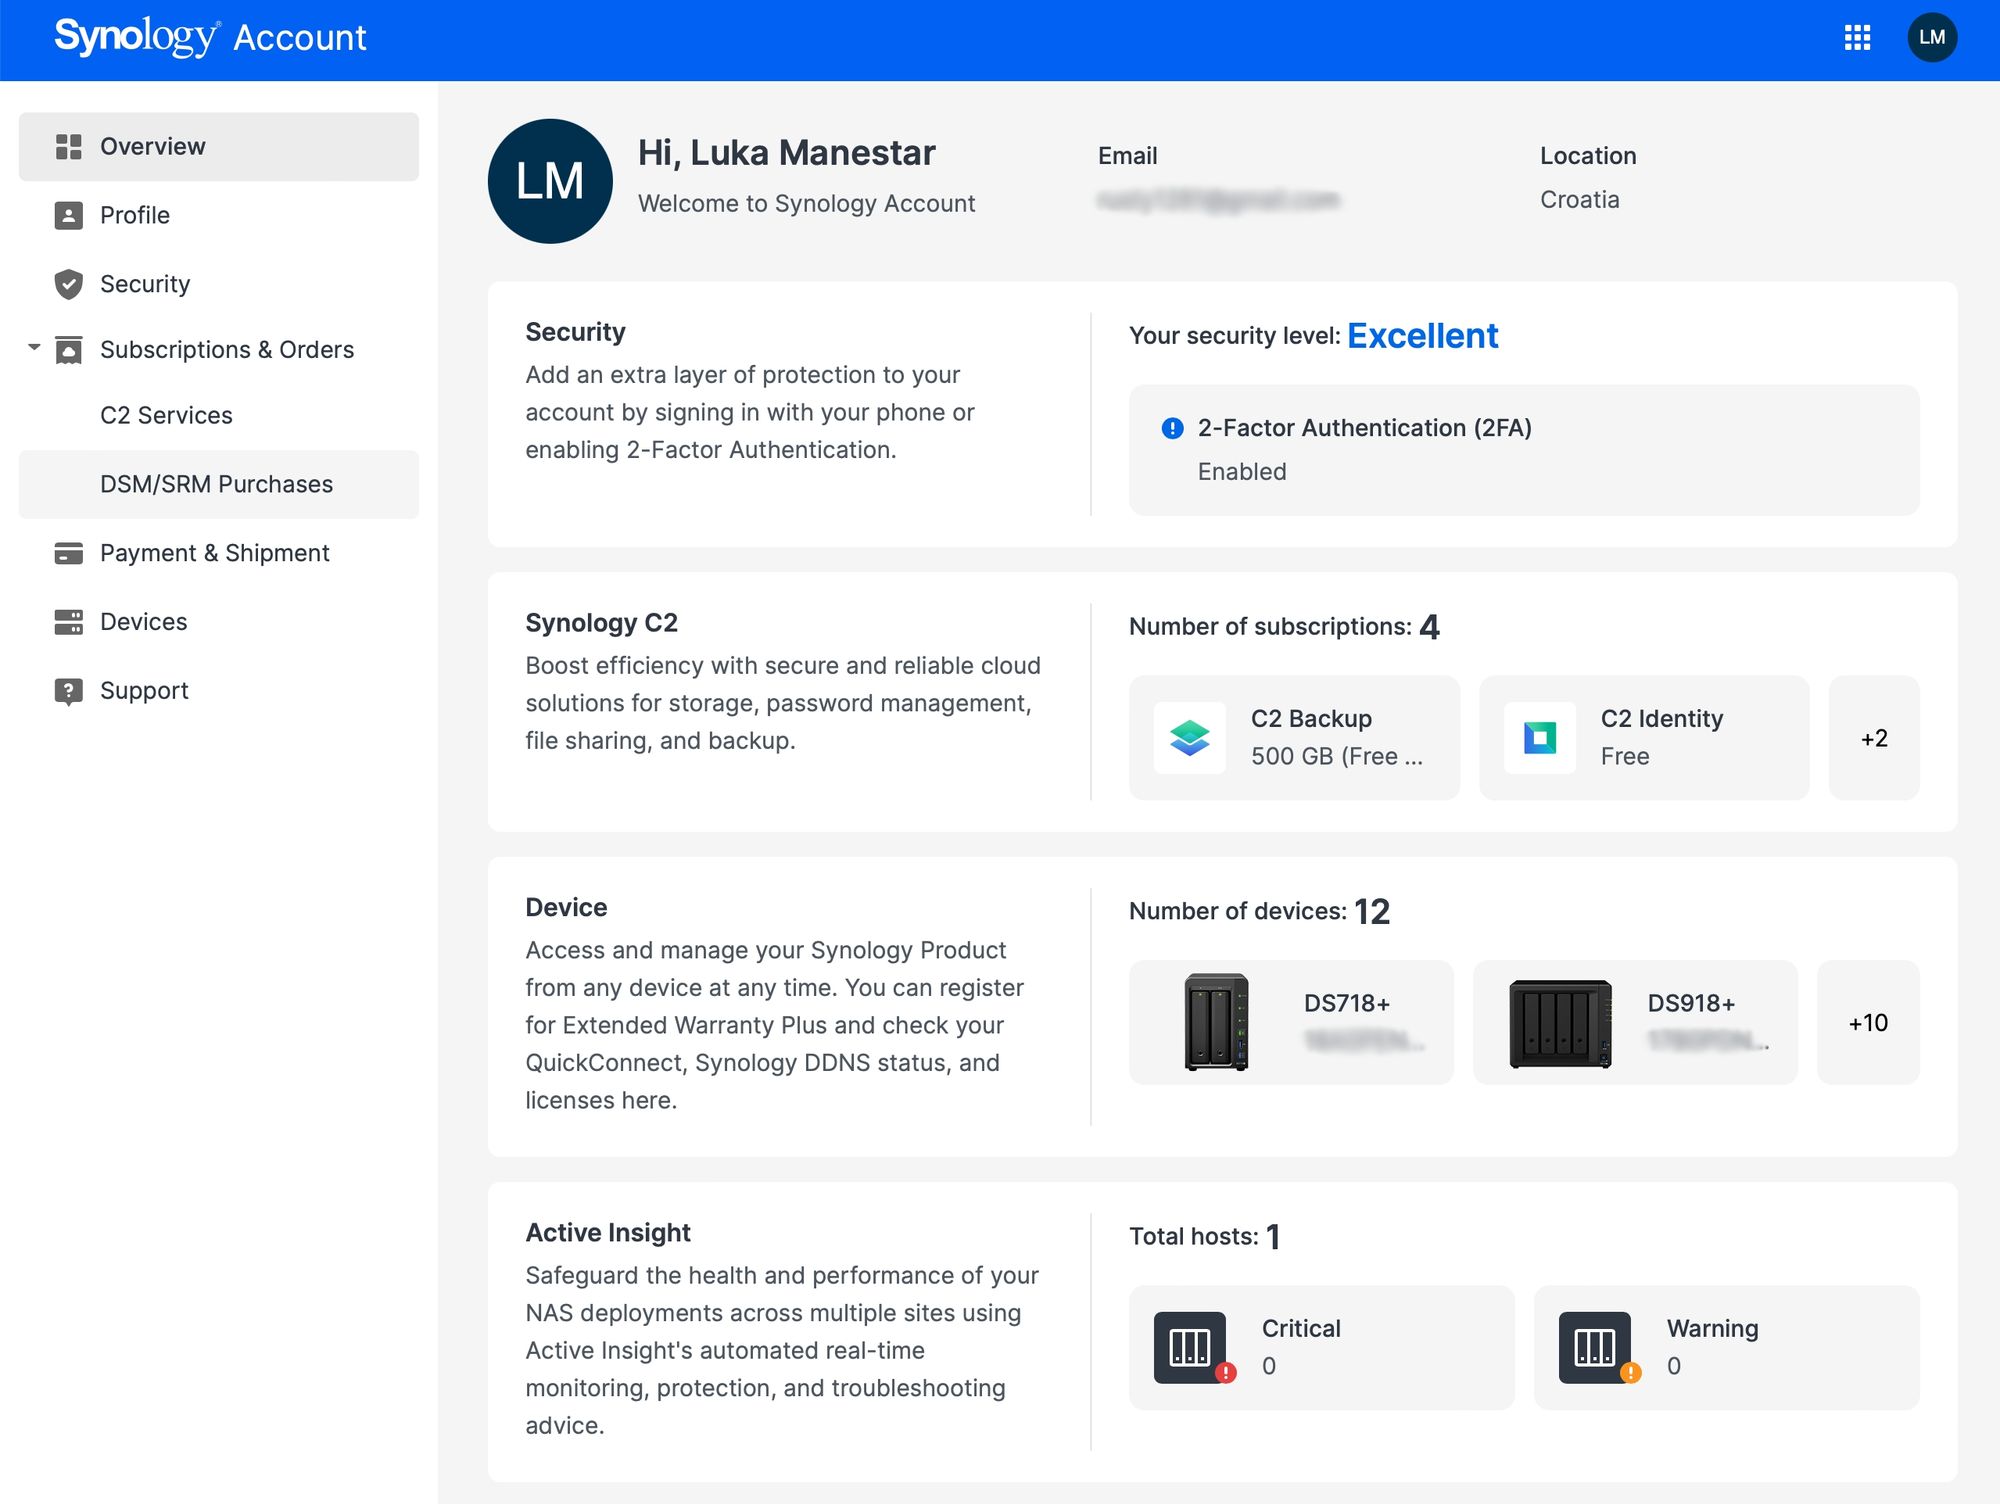Click the Payment & Shipment card icon
2000x1504 pixels.
click(x=68, y=553)
